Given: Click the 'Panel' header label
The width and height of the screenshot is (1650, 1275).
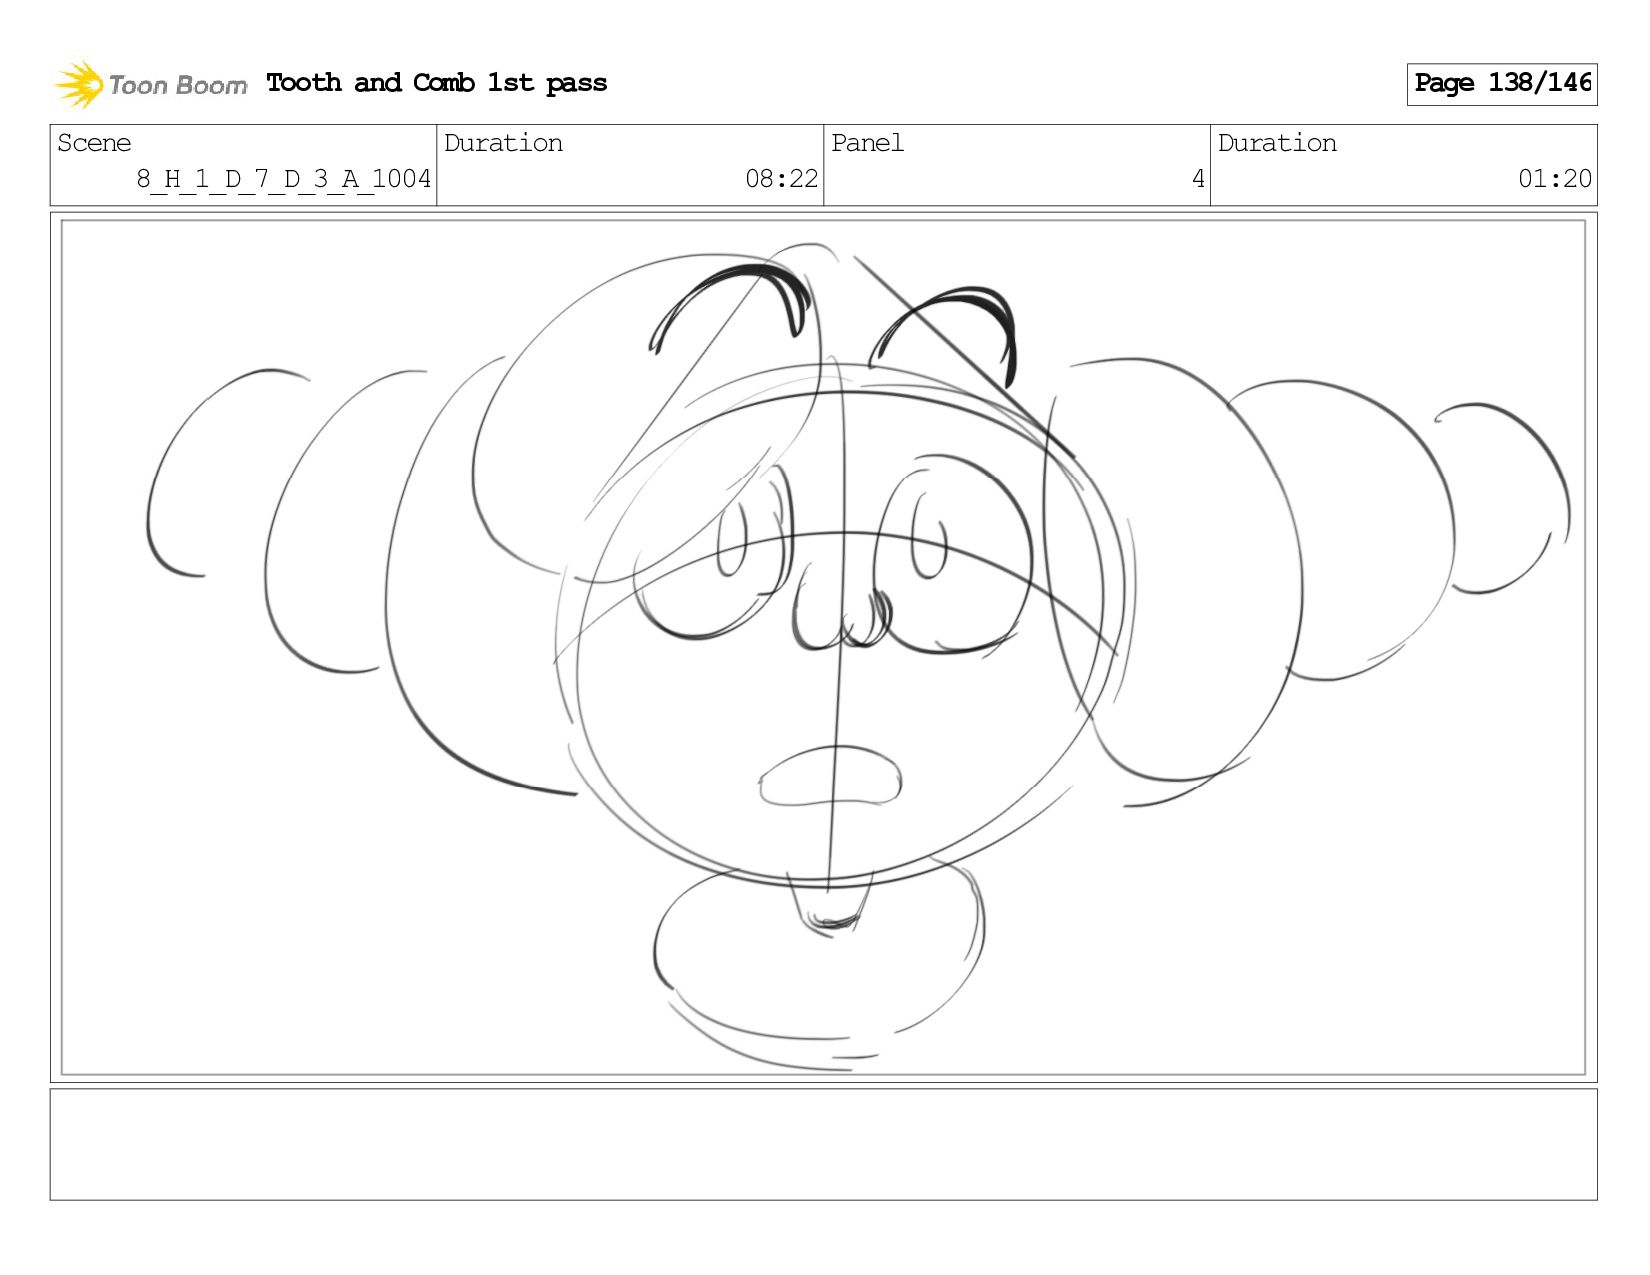Looking at the screenshot, I should point(867,143).
